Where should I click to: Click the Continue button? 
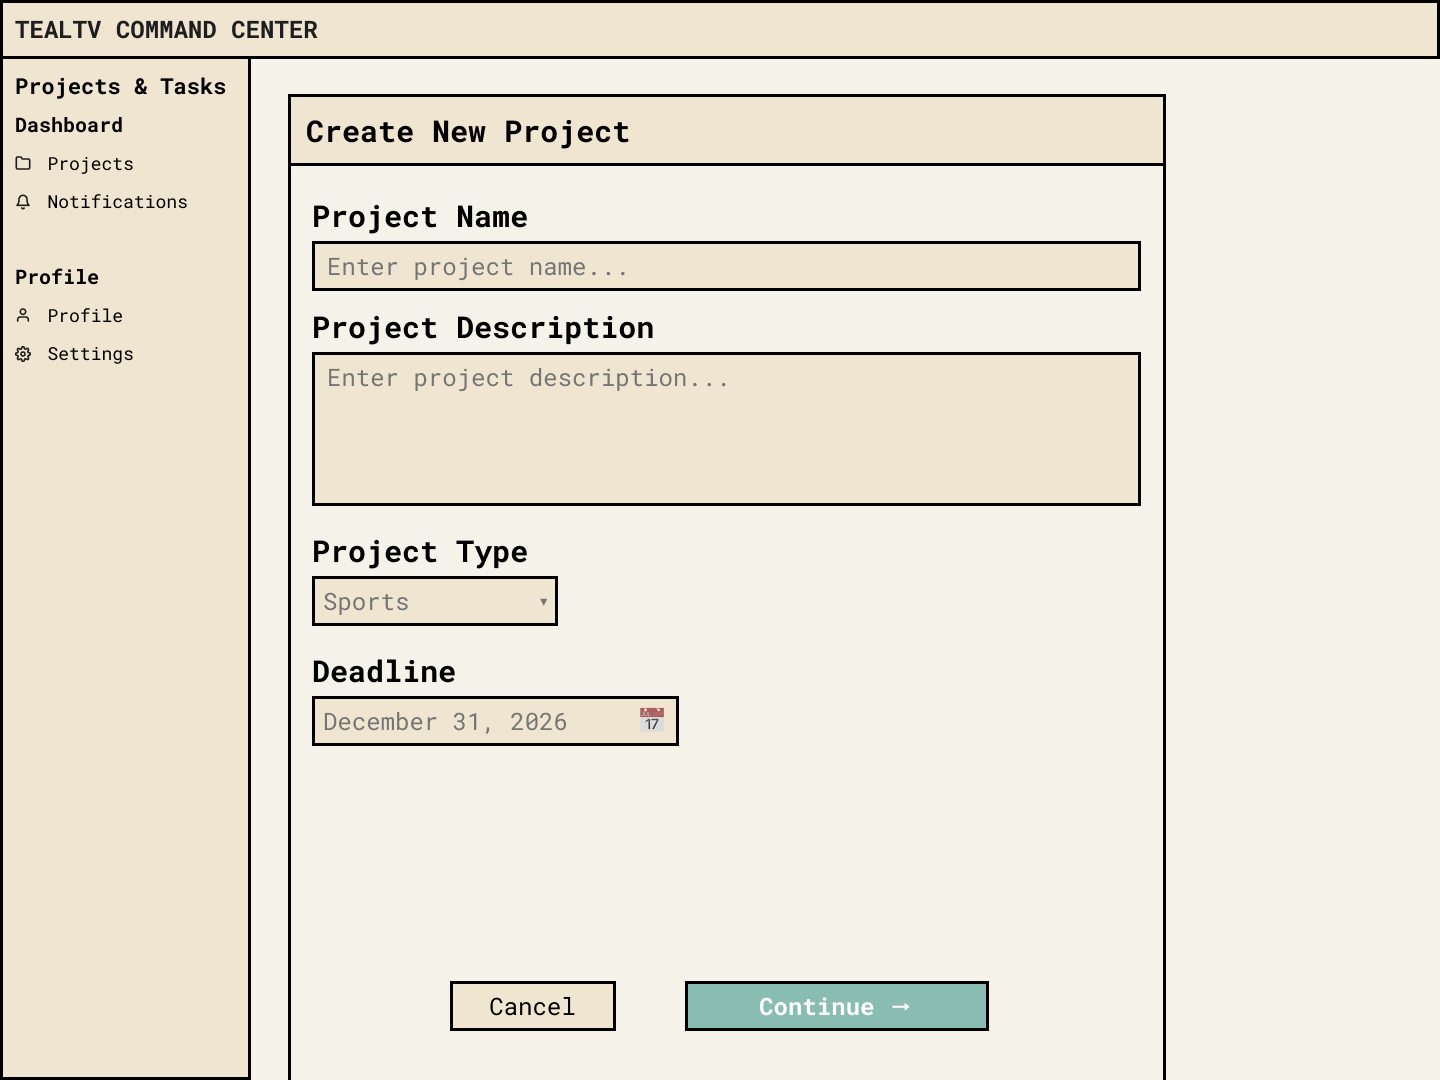(x=837, y=1006)
